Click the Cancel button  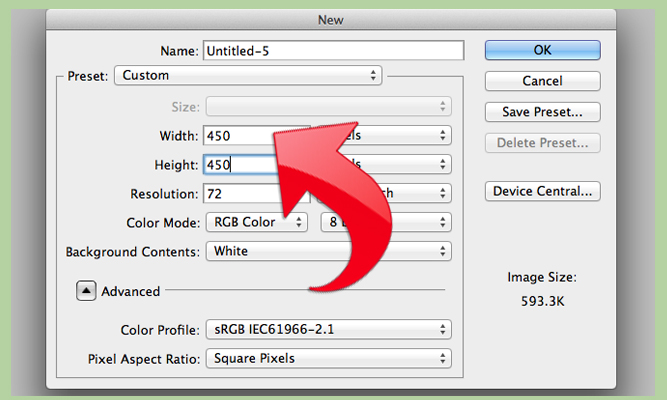(542, 81)
